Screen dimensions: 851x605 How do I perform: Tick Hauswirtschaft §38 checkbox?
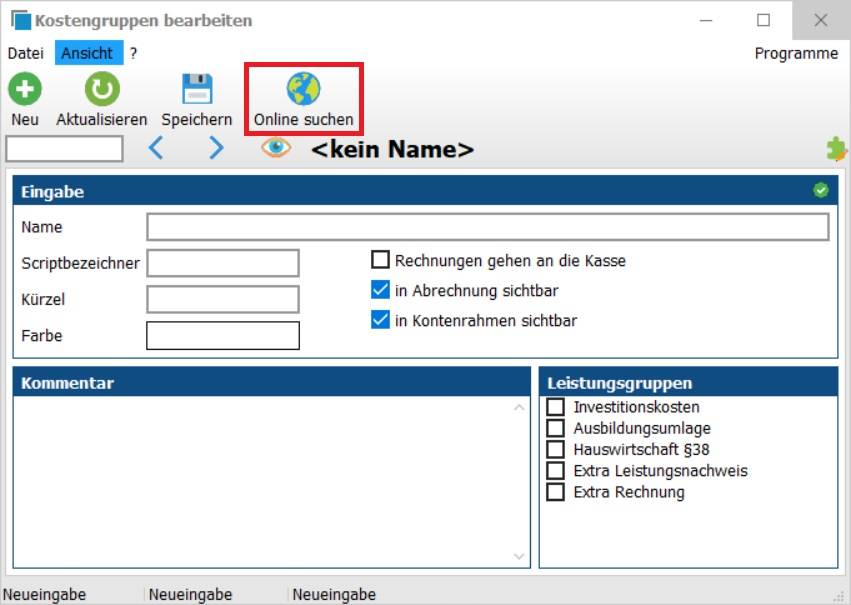556,449
